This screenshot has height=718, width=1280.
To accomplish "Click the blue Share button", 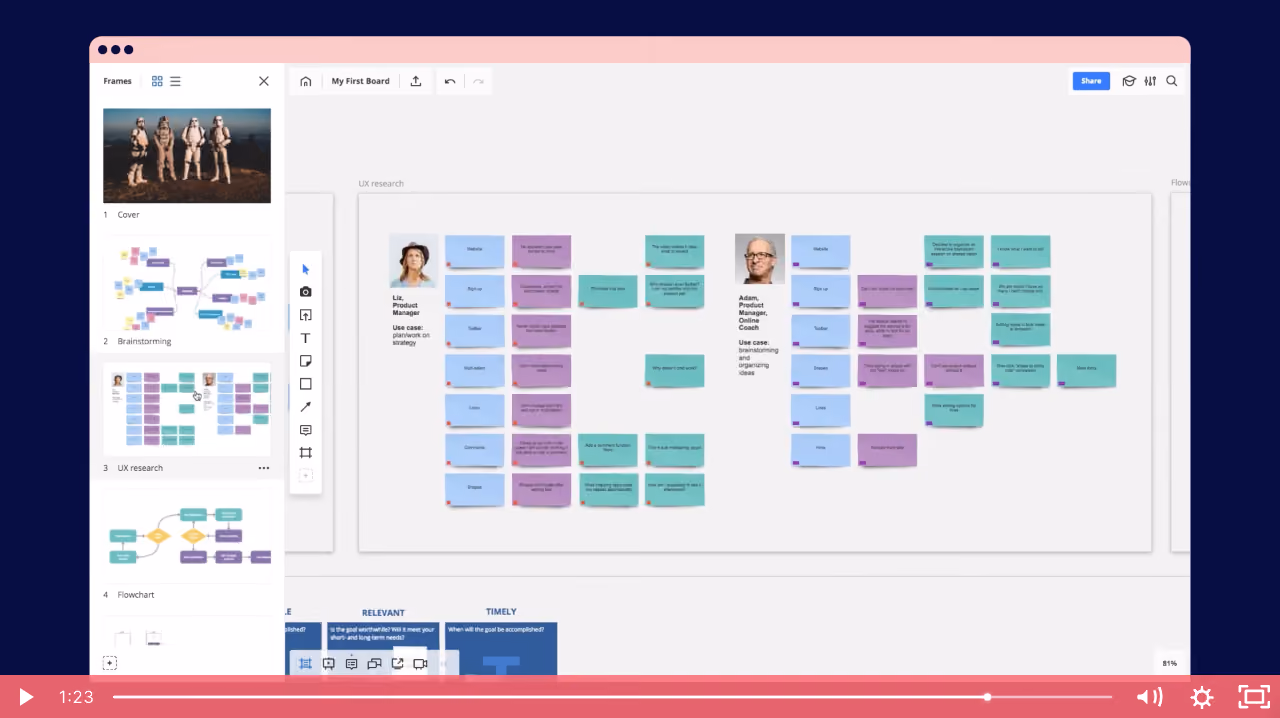I will [x=1091, y=81].
